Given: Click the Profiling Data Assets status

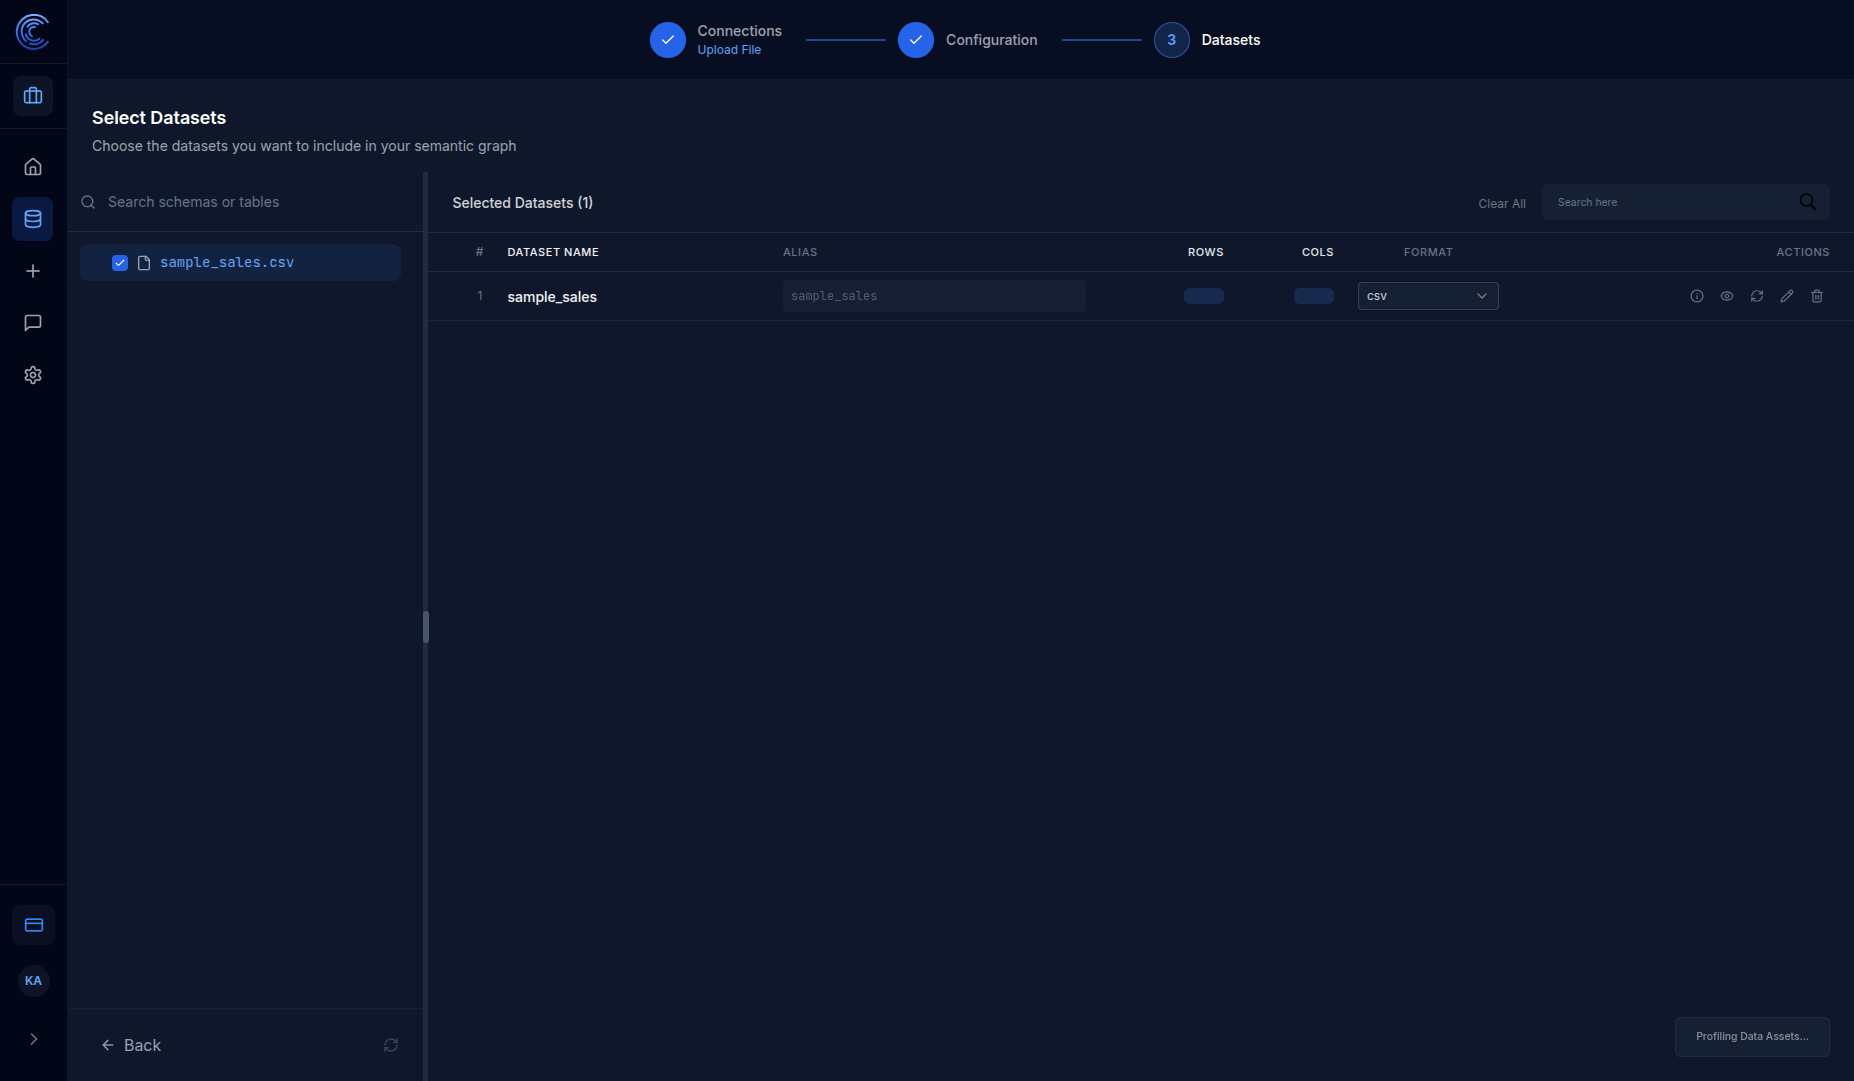Looking at the screenshot, I should click(1752, 1037).
